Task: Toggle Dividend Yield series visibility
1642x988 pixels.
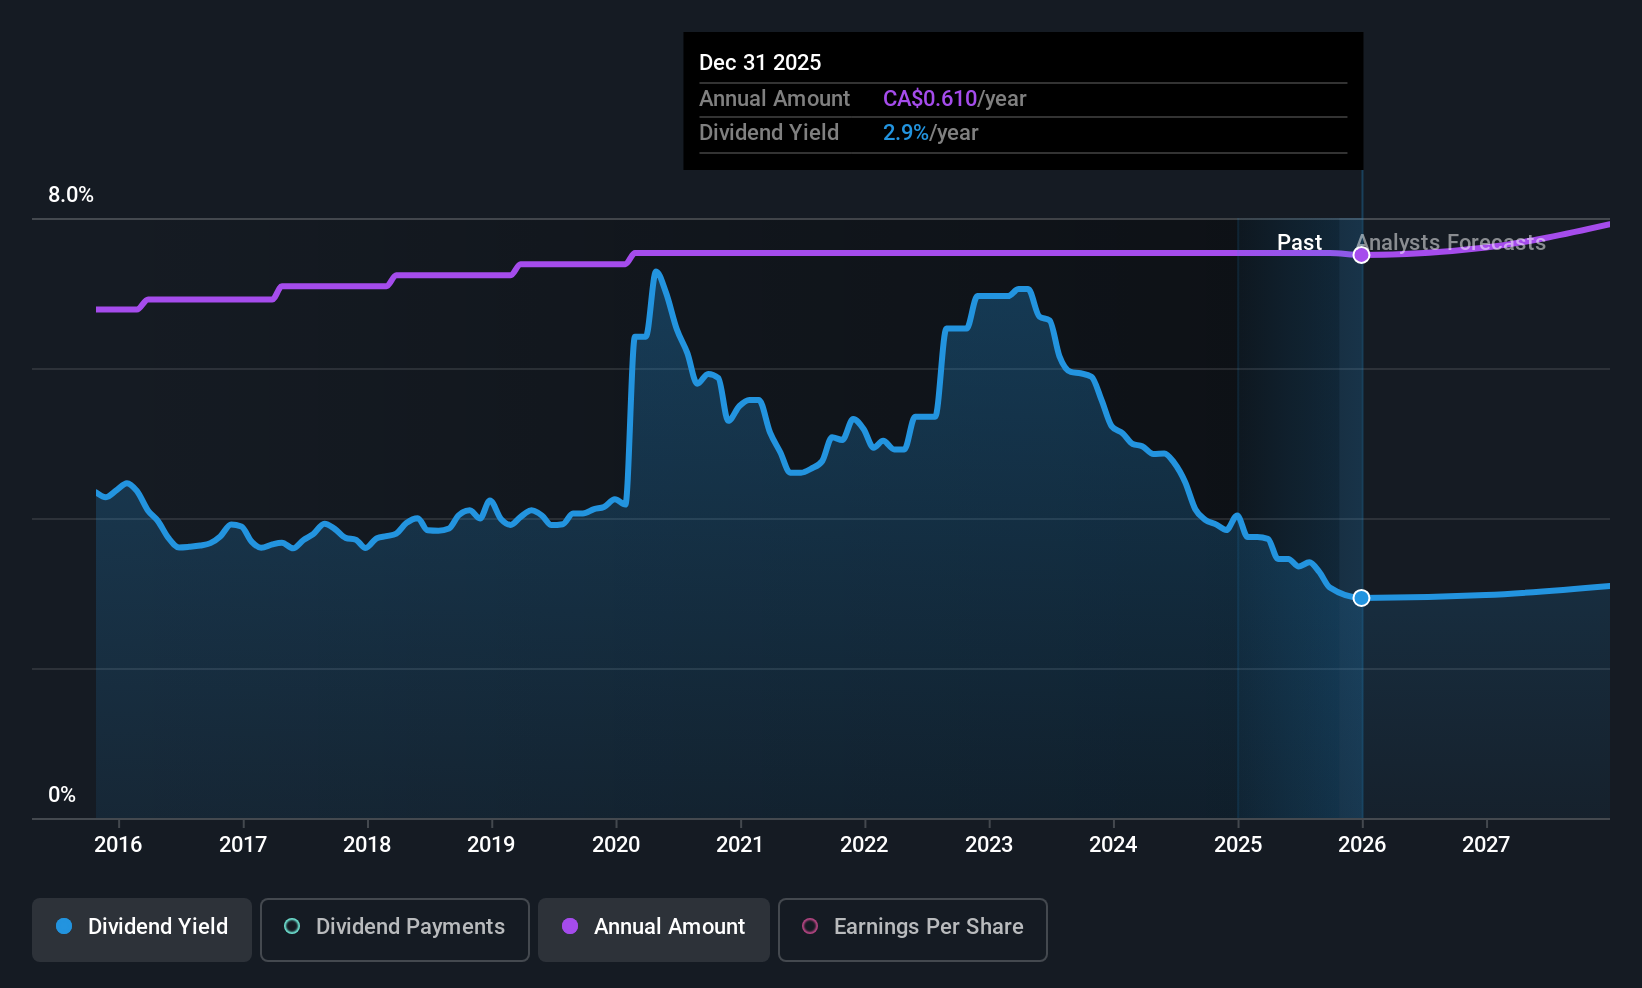Action: pos(141,928)
